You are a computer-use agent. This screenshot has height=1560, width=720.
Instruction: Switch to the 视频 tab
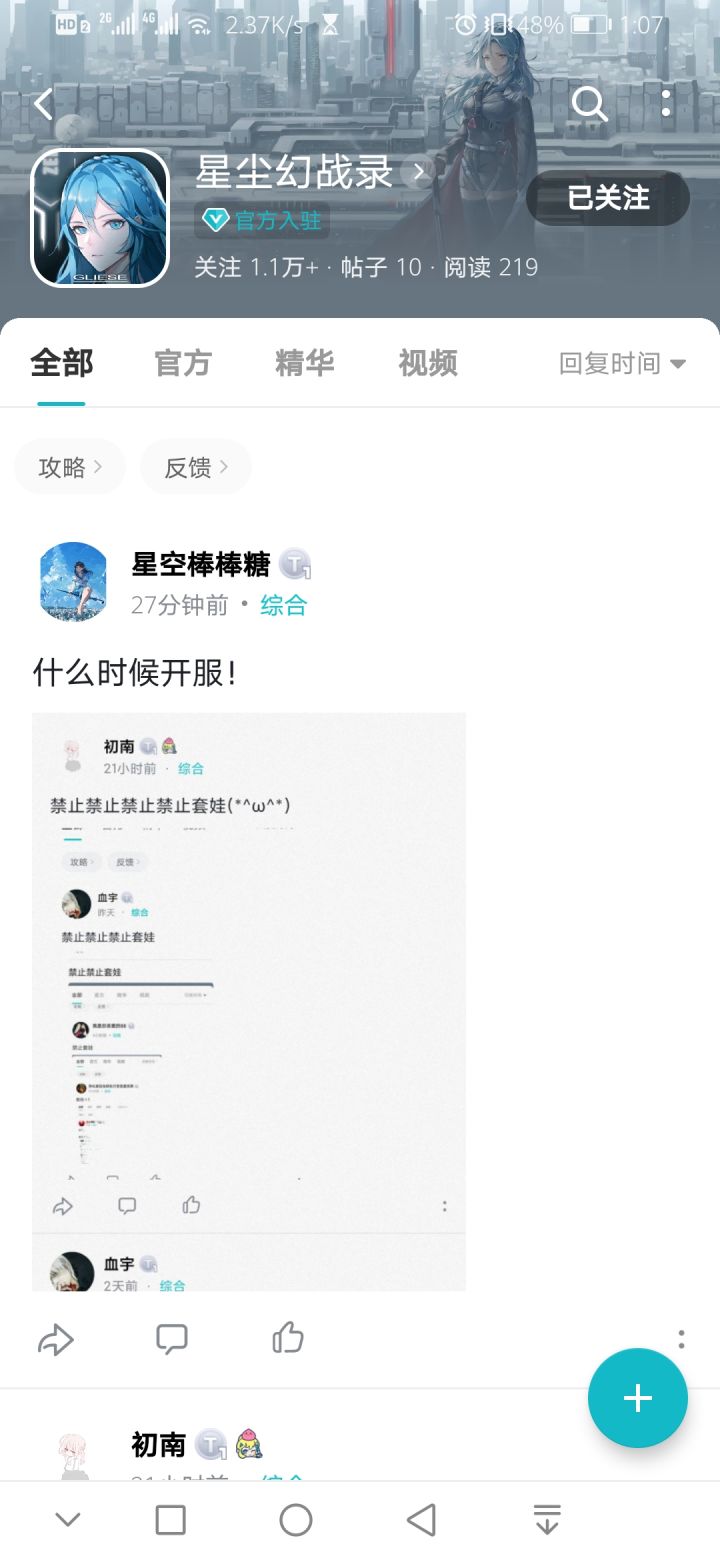pyautogui.click(x=428, y=363)
